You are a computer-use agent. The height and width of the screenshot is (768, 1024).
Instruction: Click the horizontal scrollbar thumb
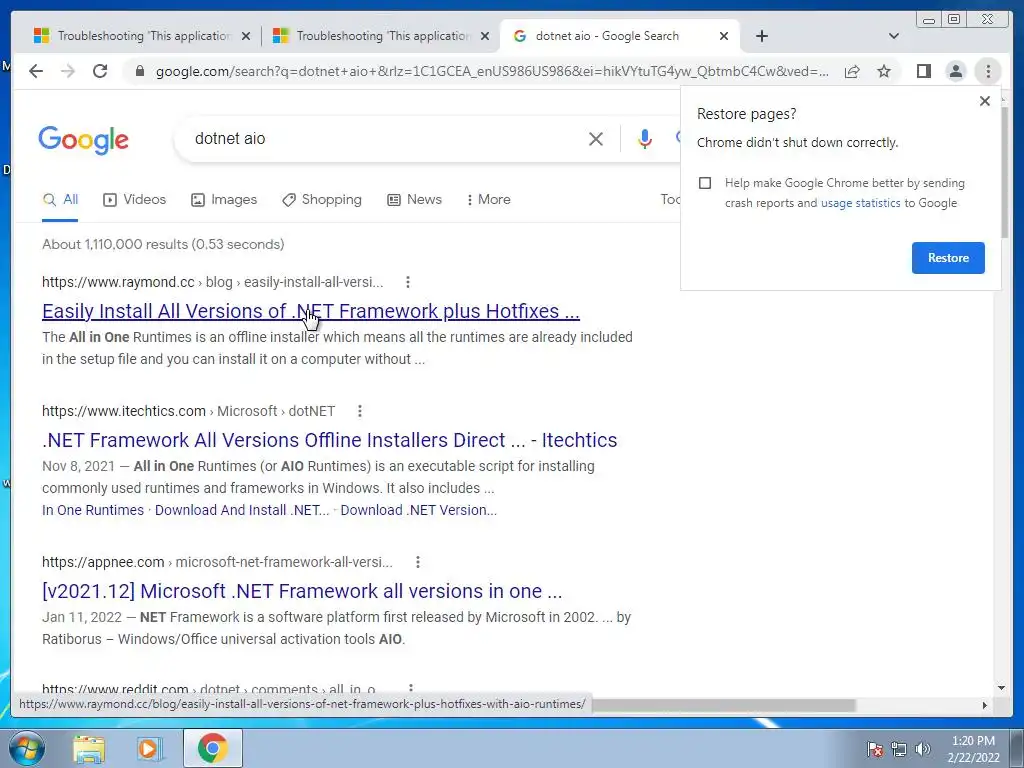coord(722,705)
